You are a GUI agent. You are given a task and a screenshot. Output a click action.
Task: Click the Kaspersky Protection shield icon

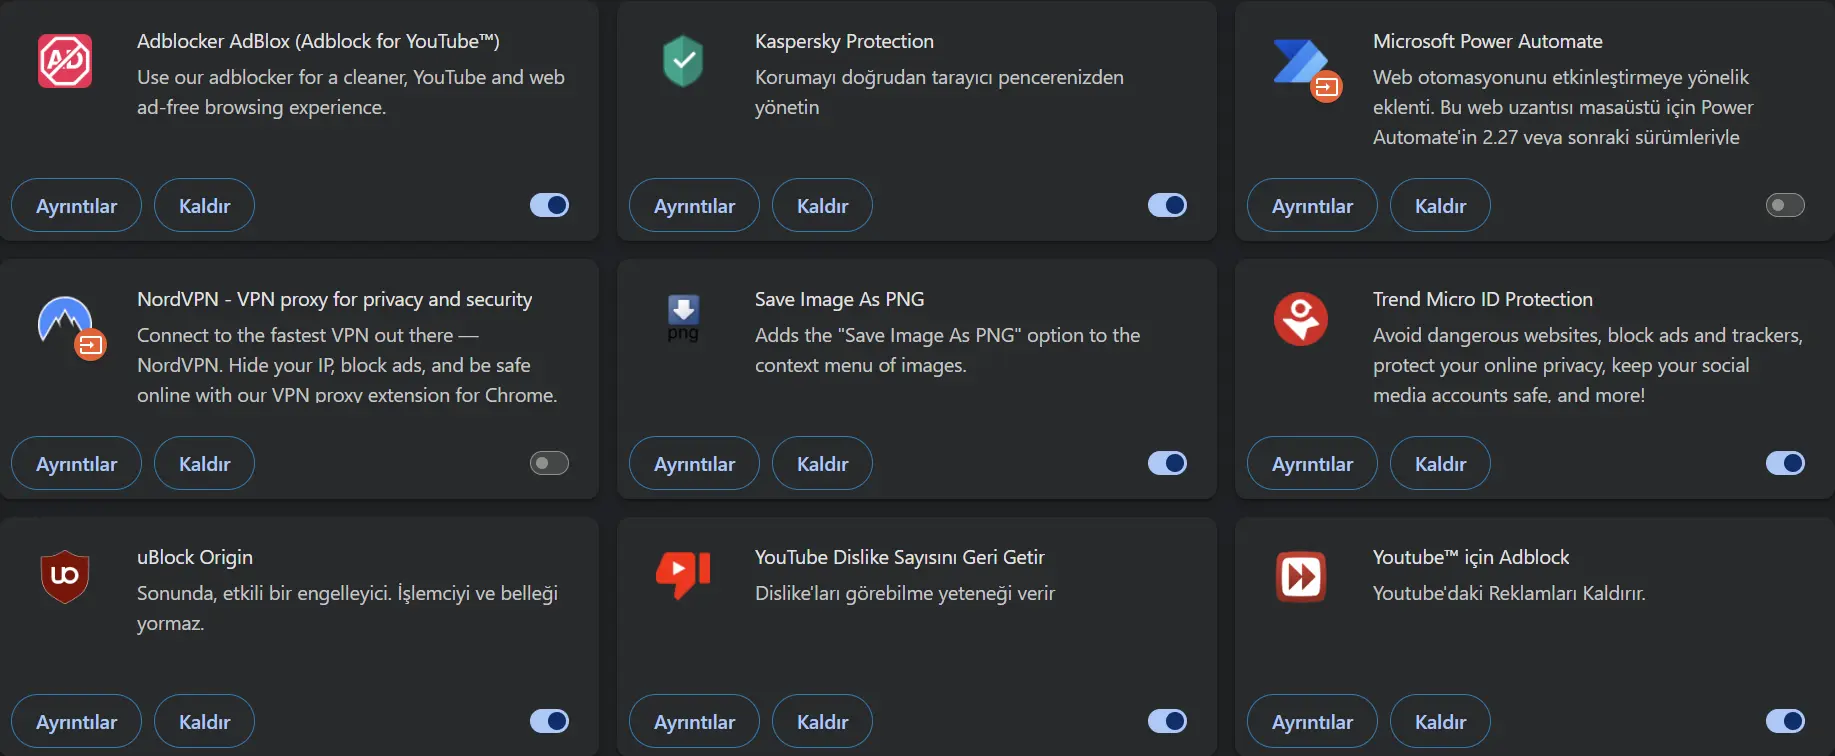pos(683,61)
